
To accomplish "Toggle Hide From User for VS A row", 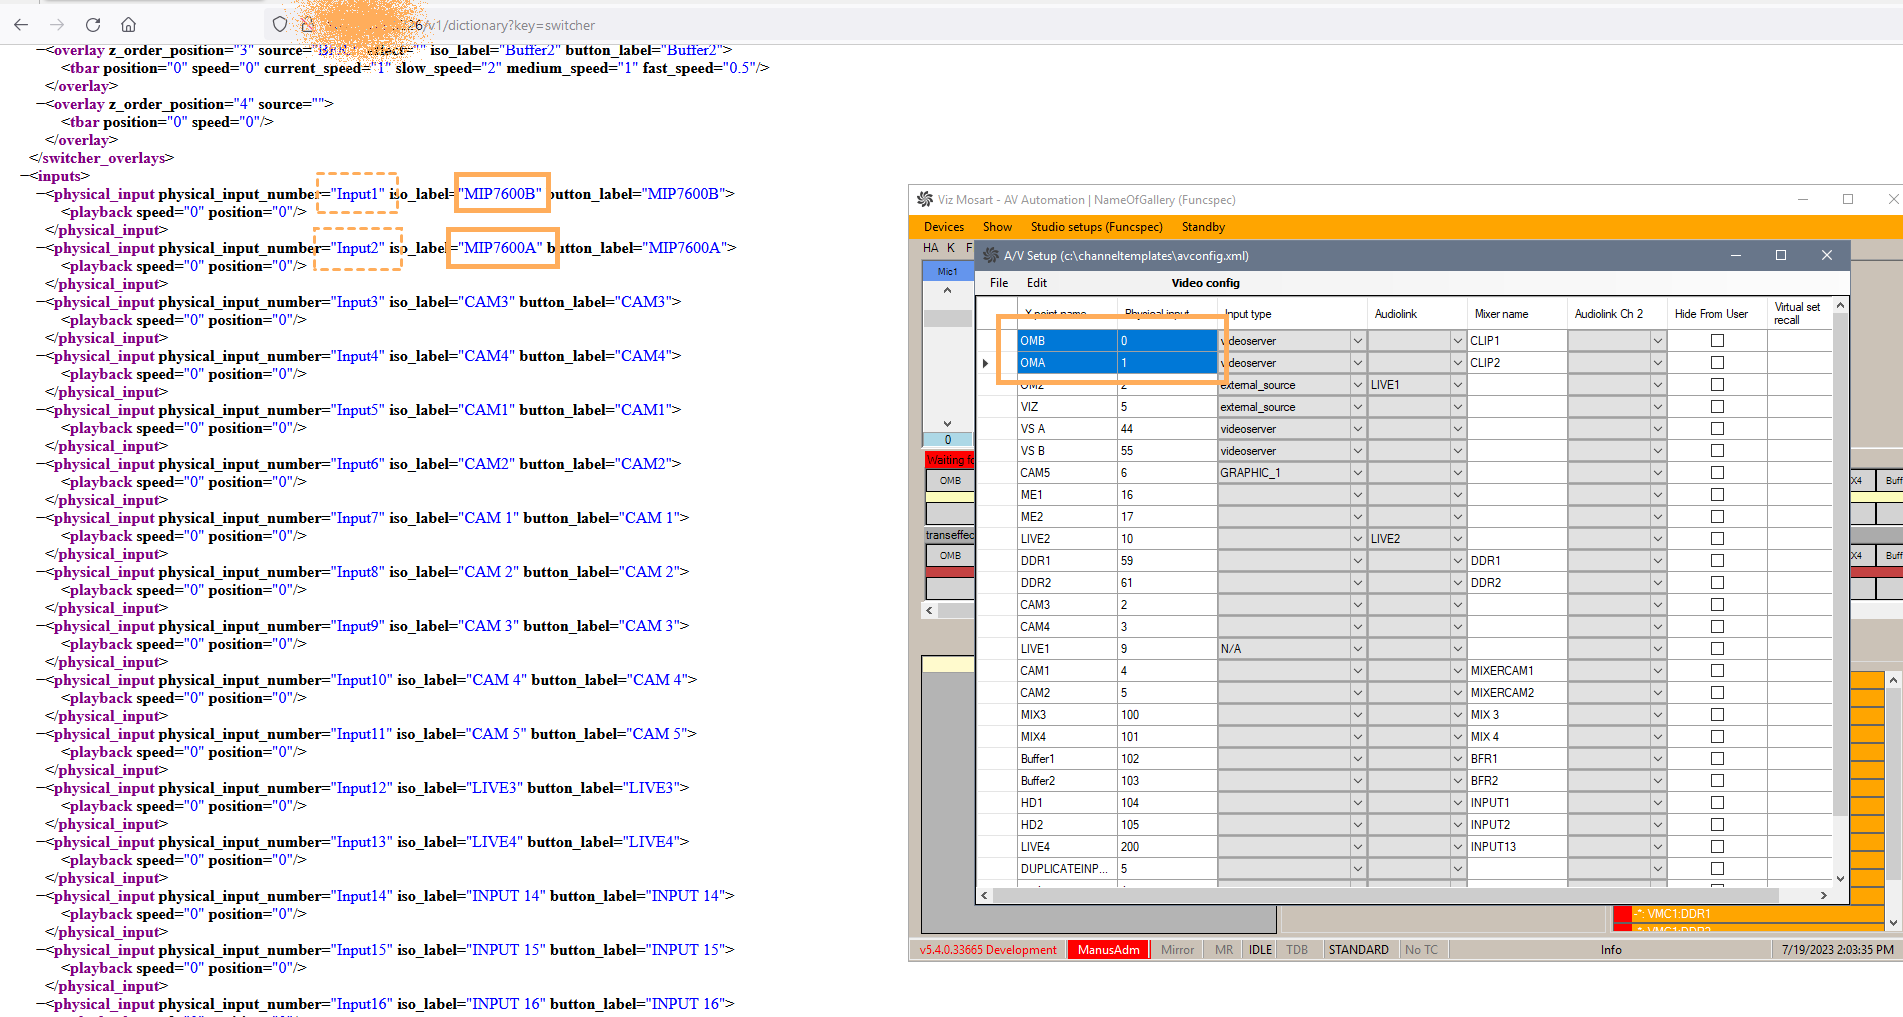I will pyautogui.click(x=1717, y=429).
